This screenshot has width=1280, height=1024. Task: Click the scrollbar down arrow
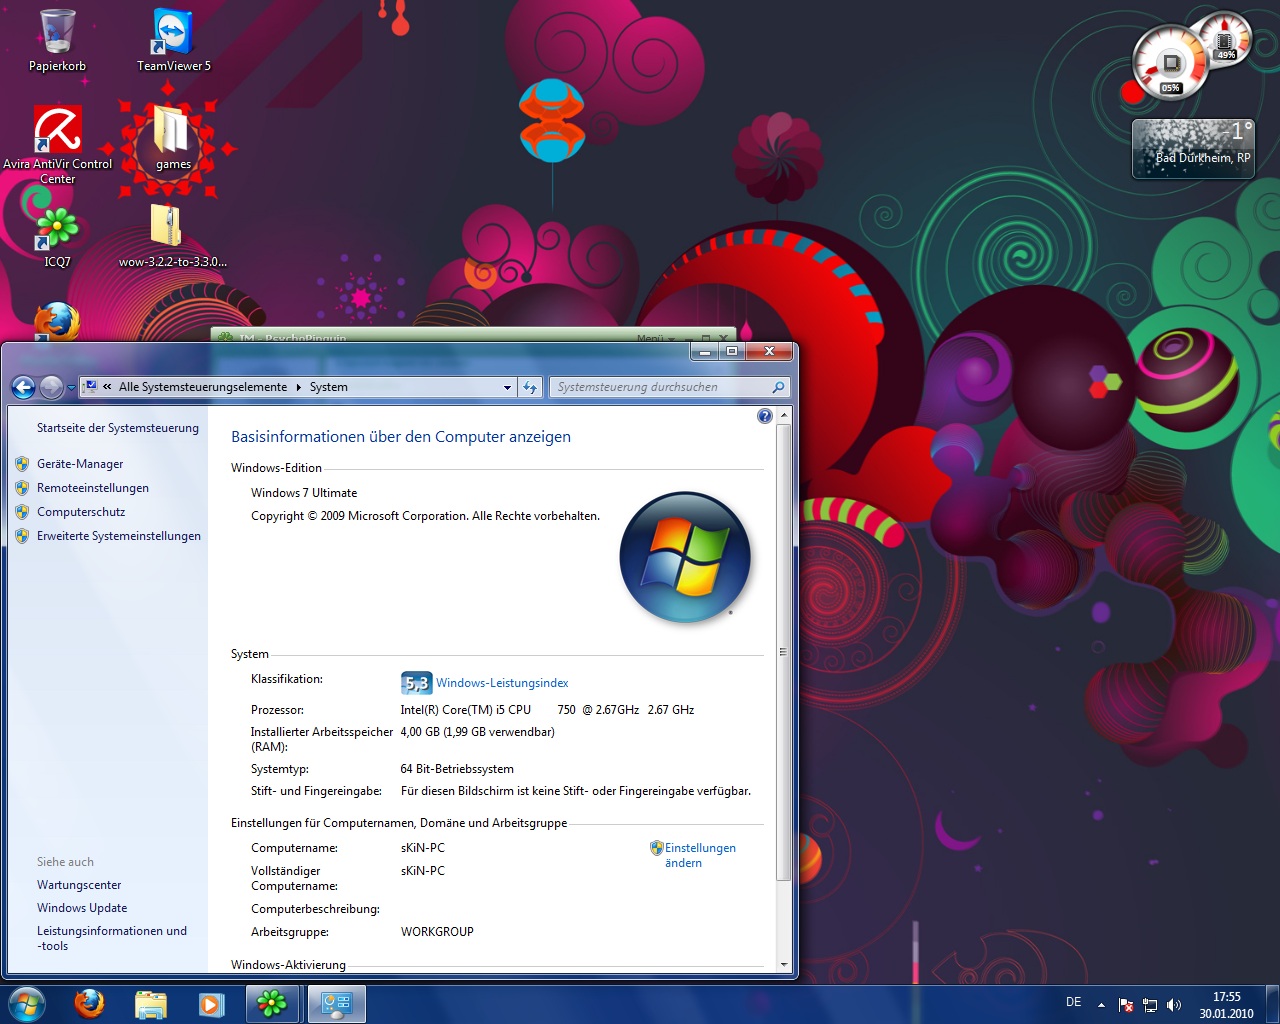pyautogui.click(x=784, y=965)
